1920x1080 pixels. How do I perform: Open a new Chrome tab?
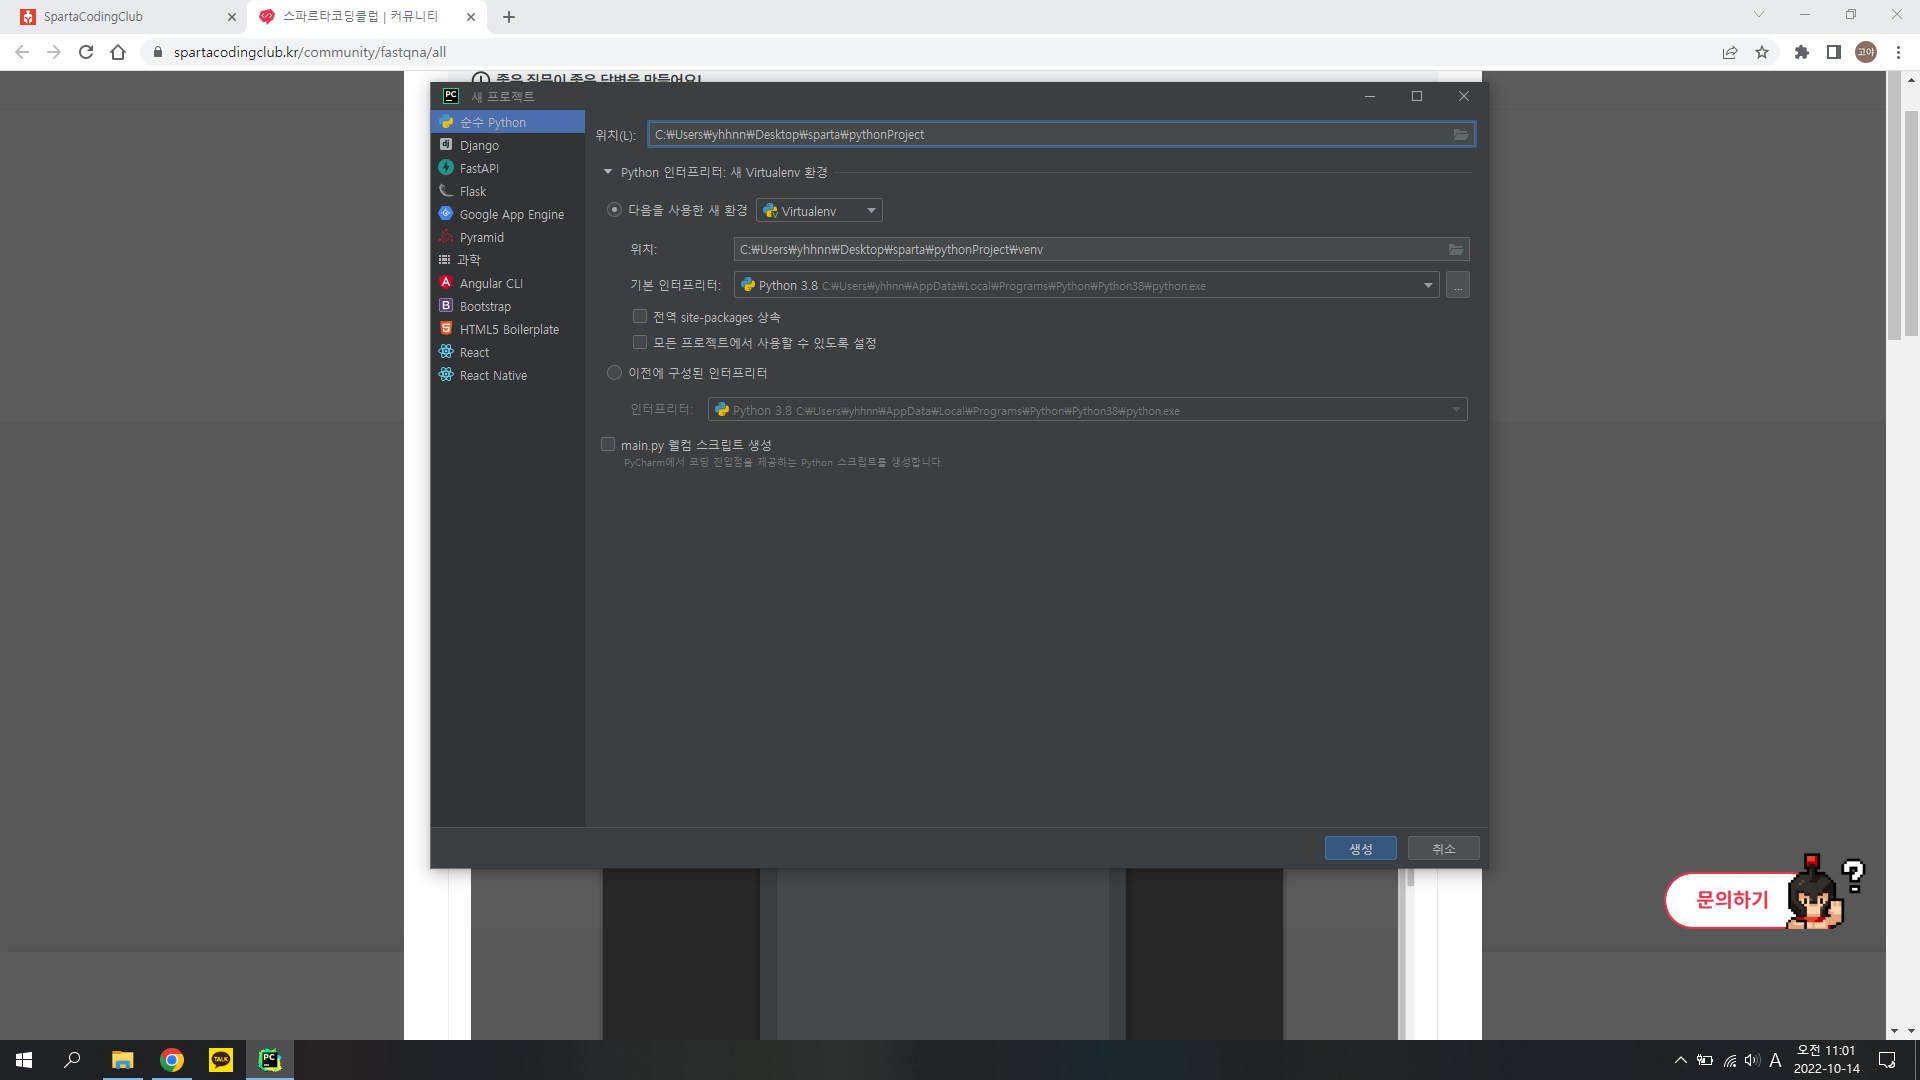pyautogui.click(x=509, y=17)
